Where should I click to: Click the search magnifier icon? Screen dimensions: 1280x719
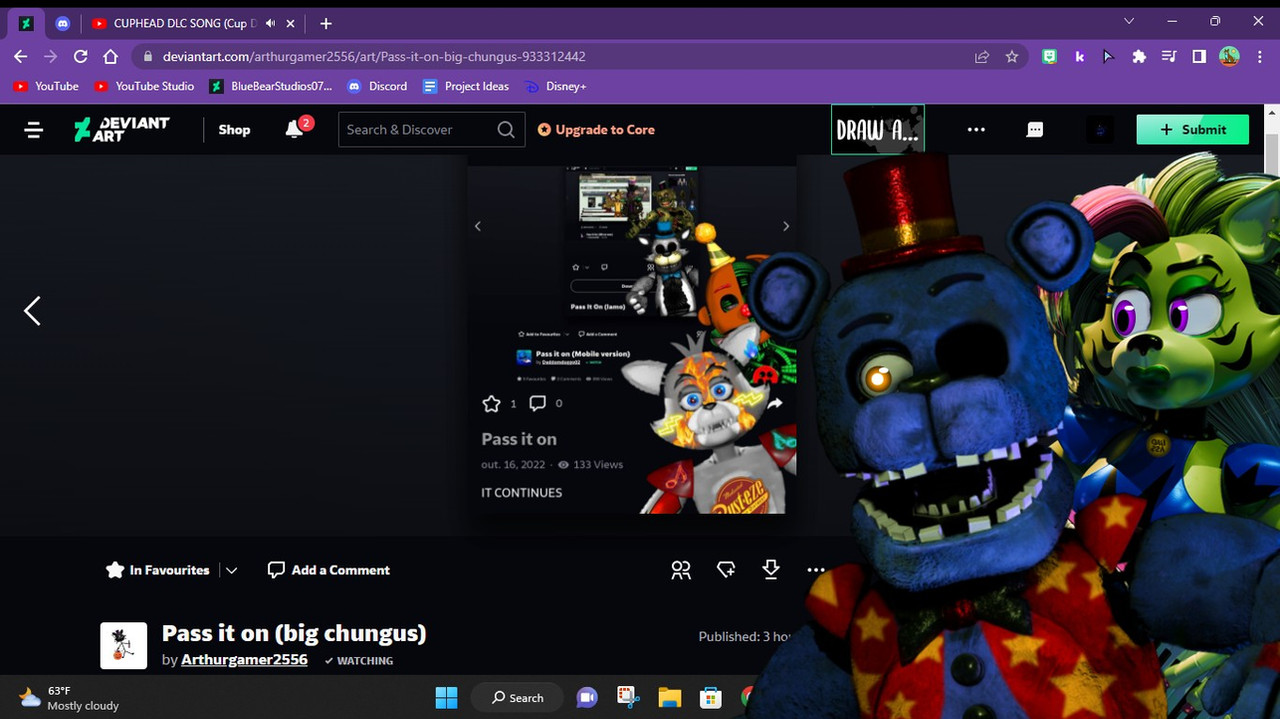(506, 130)
